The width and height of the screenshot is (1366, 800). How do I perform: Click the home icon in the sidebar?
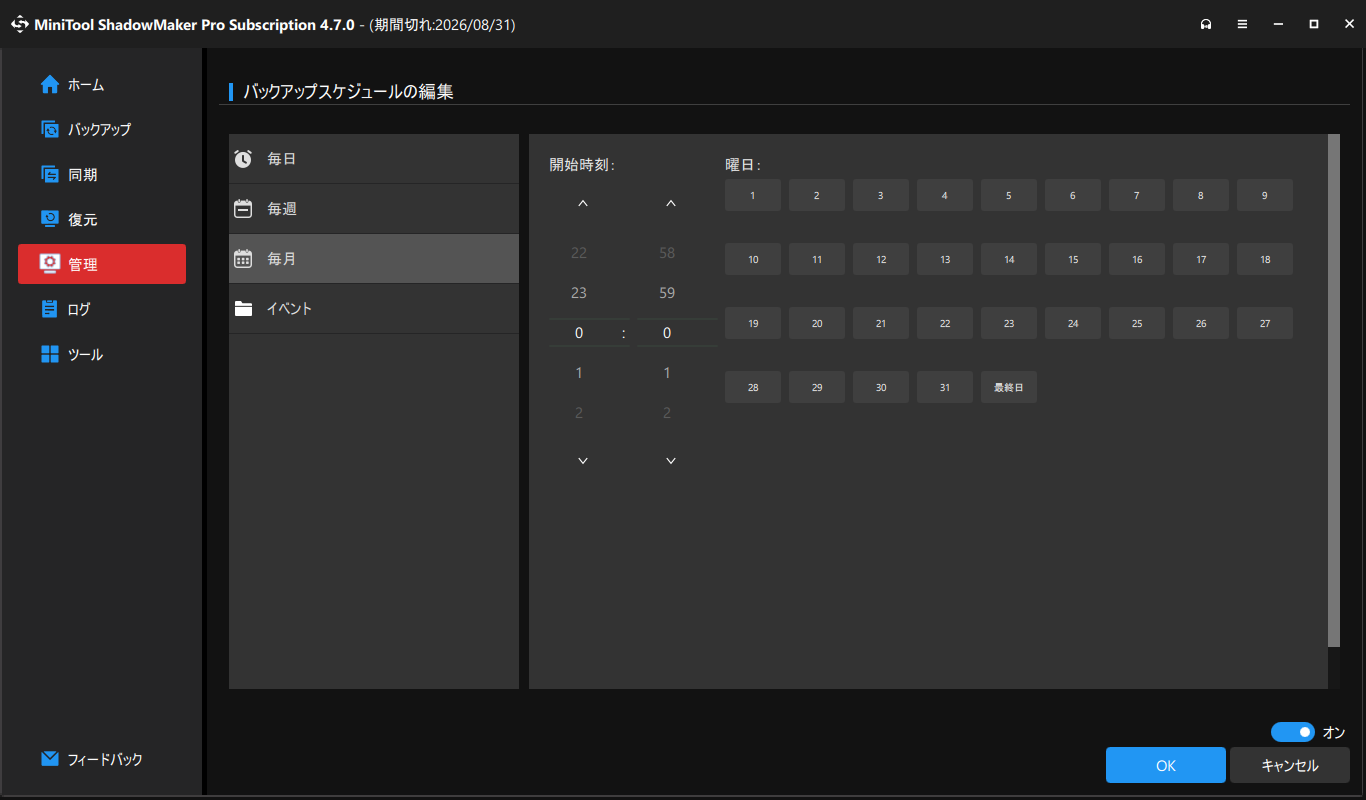(x=50, y=85)
